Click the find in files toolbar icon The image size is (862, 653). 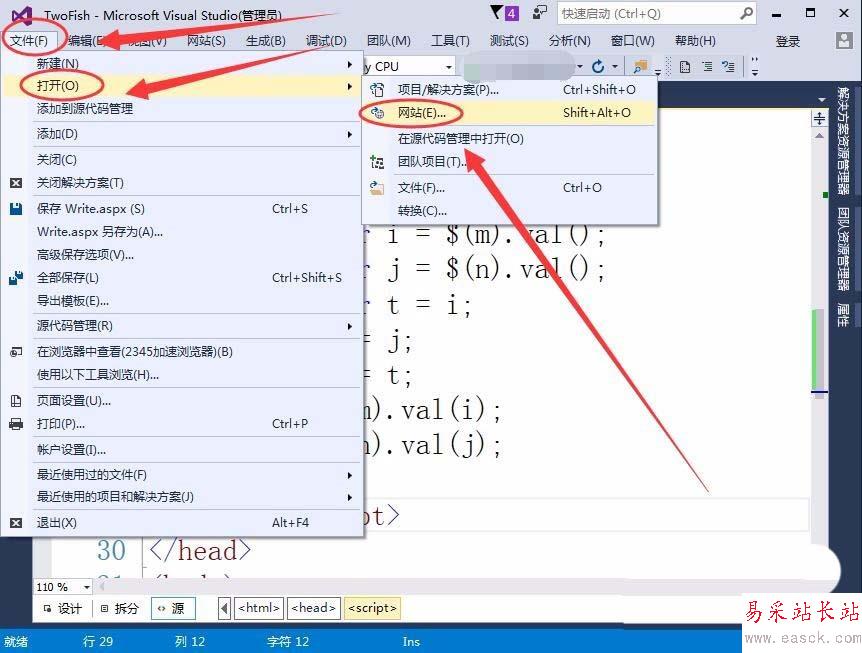click(x=639, y=67)
